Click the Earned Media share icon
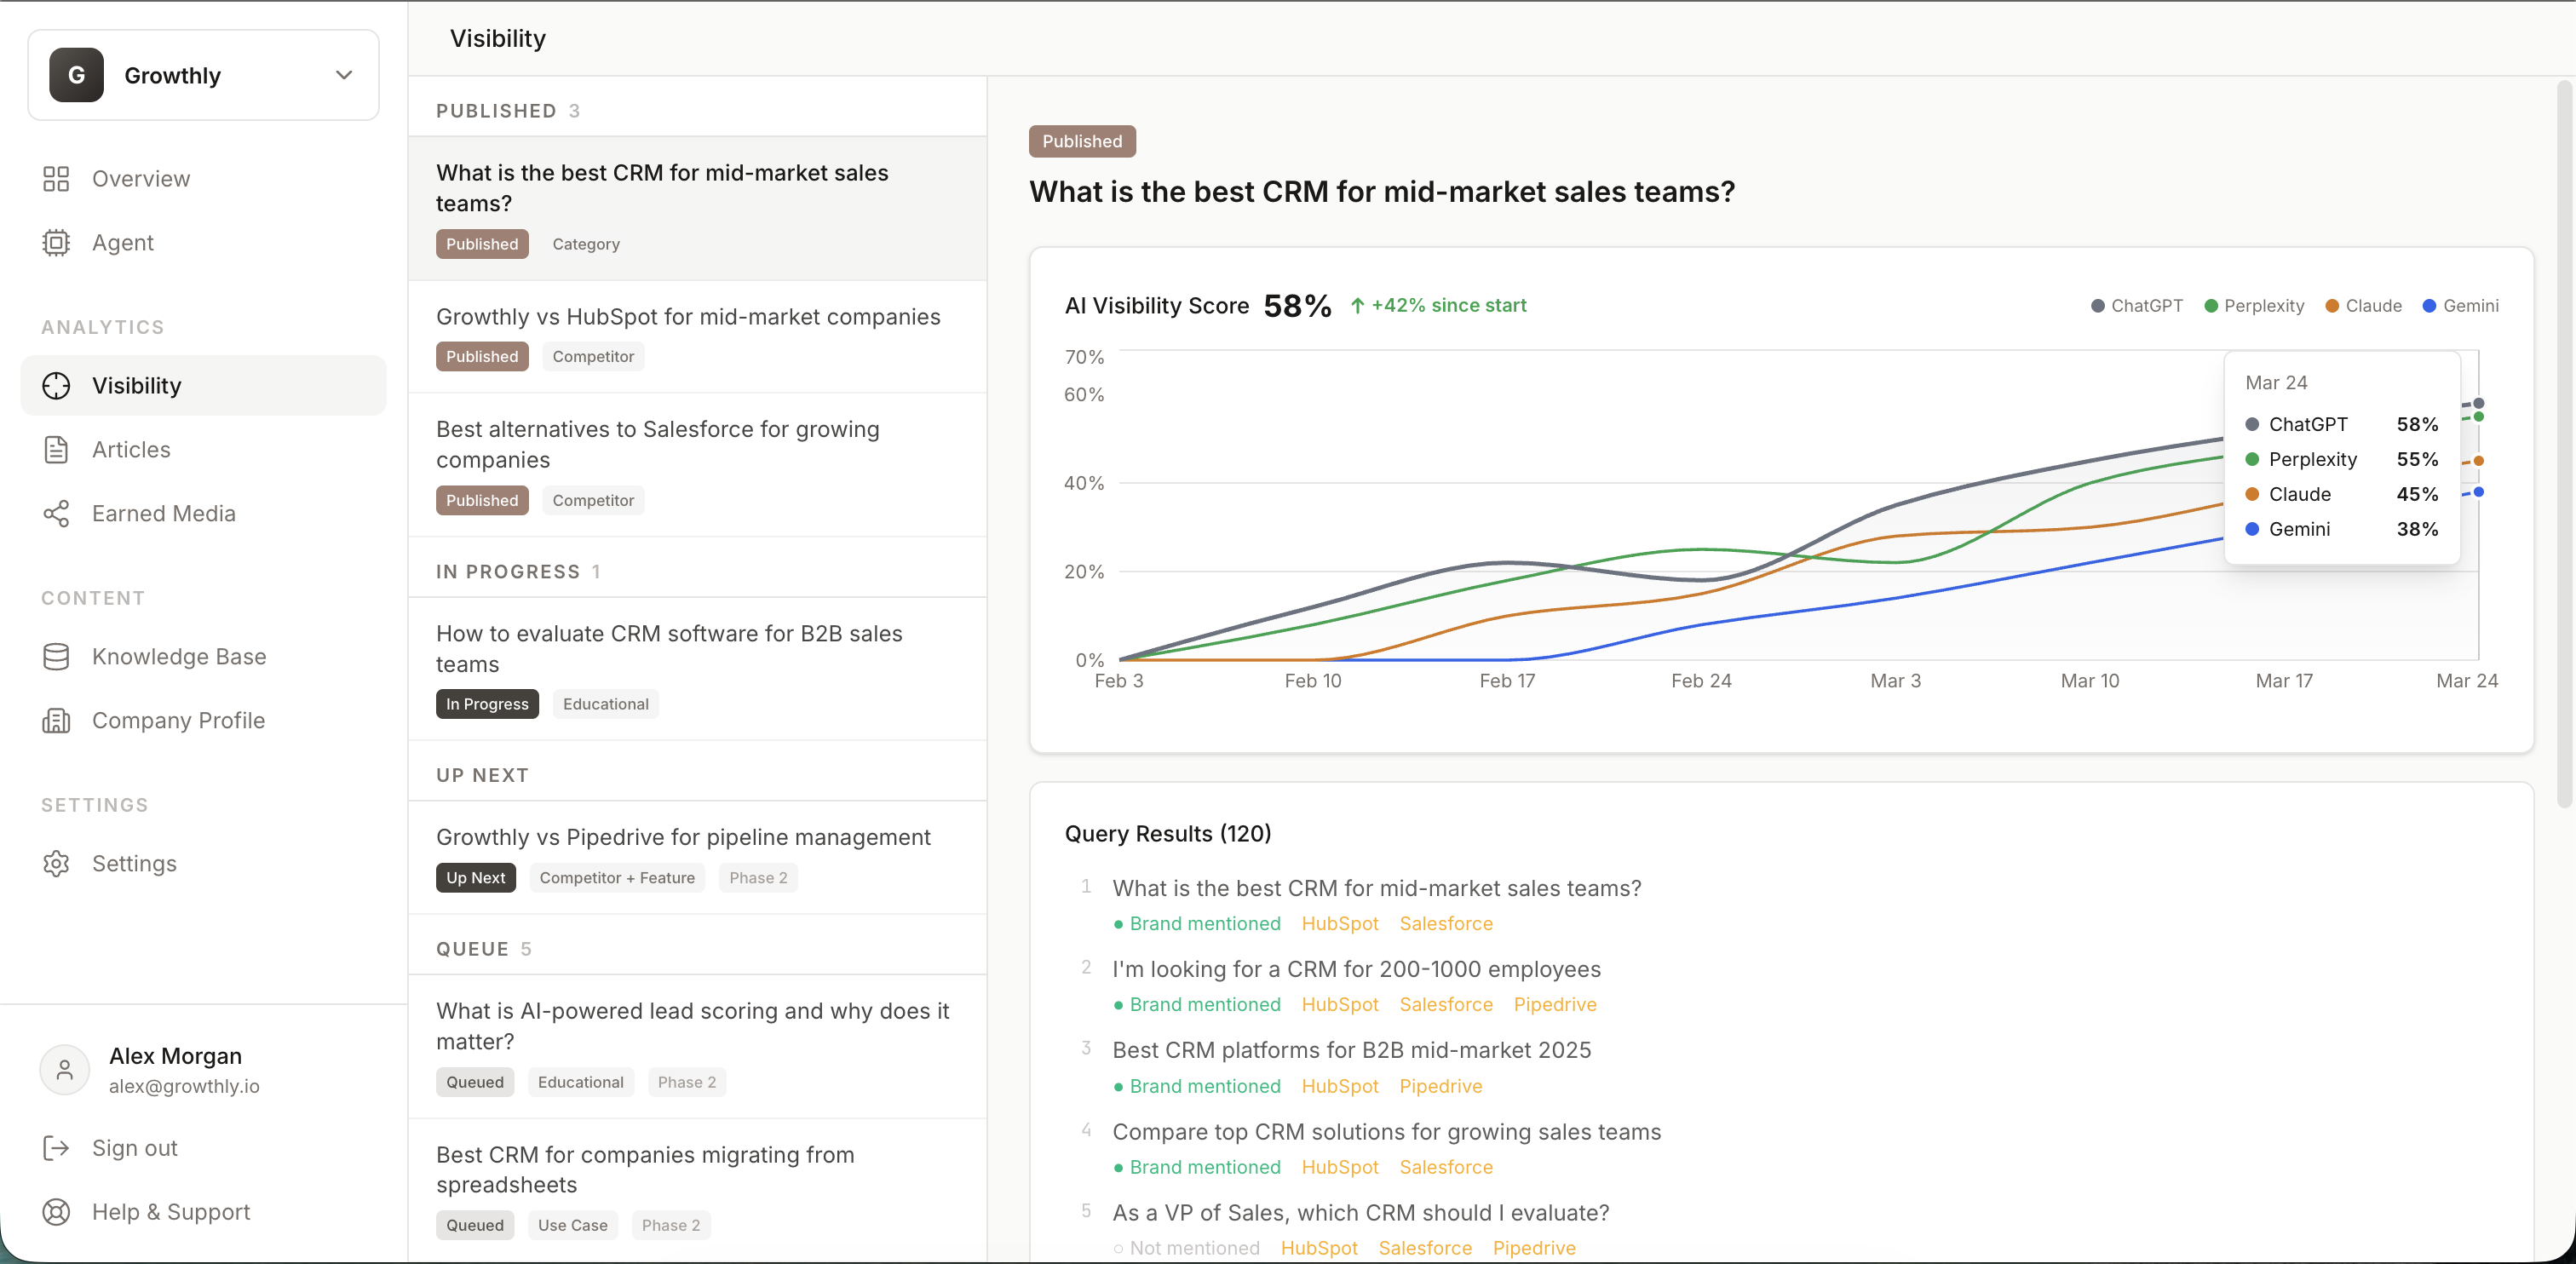Viewport: 2576px width, 1264px height. [57, 513]
